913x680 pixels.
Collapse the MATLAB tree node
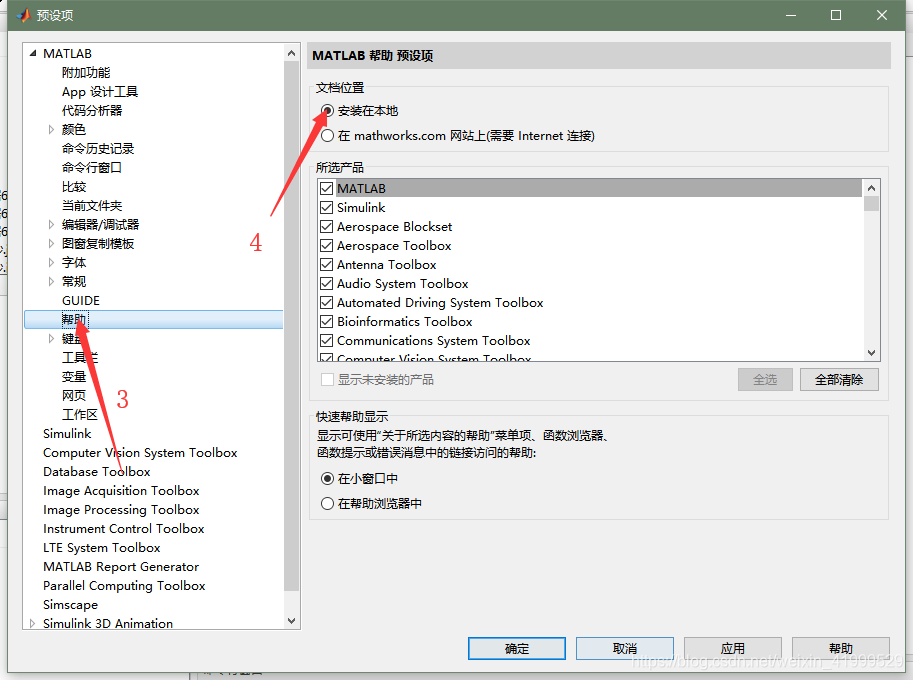click(x=33, y=54)
